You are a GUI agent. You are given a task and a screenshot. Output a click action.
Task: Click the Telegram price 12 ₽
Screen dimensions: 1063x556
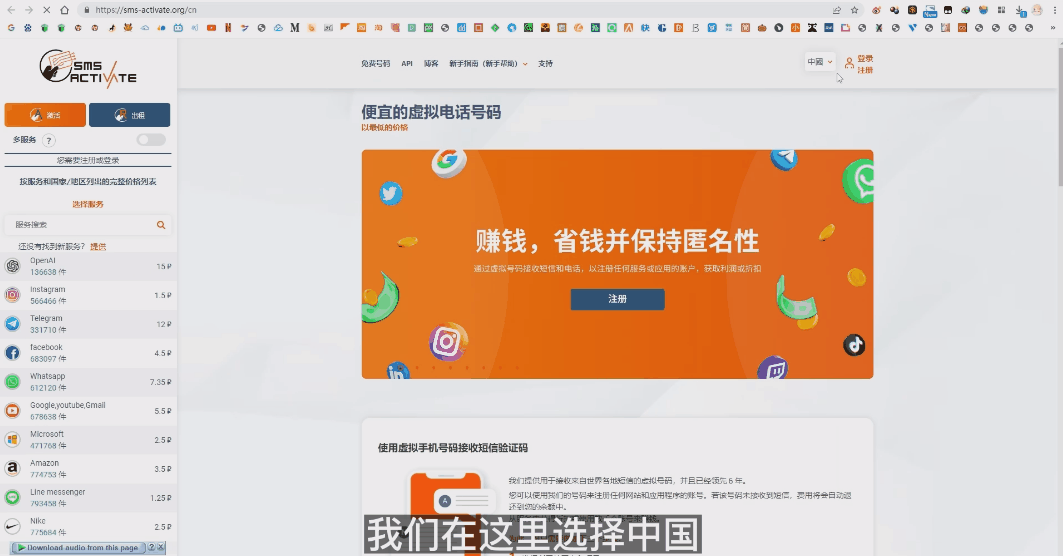(x=163, y=324)
